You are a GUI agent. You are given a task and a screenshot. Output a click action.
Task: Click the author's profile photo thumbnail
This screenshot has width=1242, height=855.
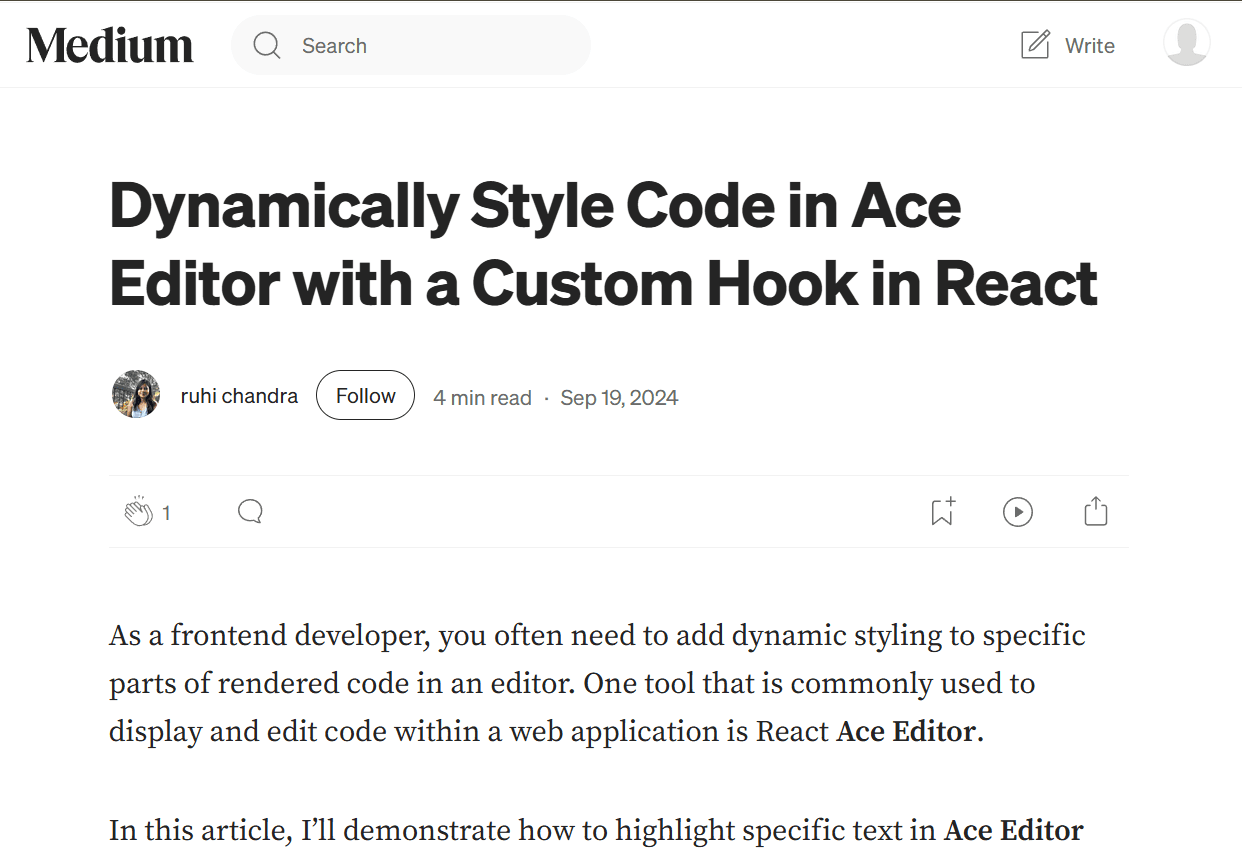click(x=136, y=394)
